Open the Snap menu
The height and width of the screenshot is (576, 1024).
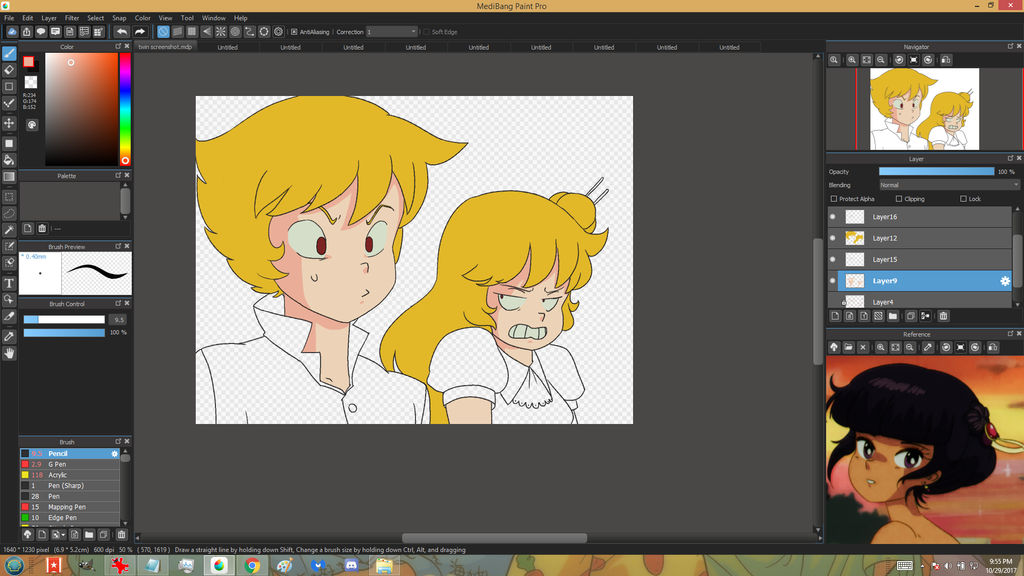(x=119, y=18)
